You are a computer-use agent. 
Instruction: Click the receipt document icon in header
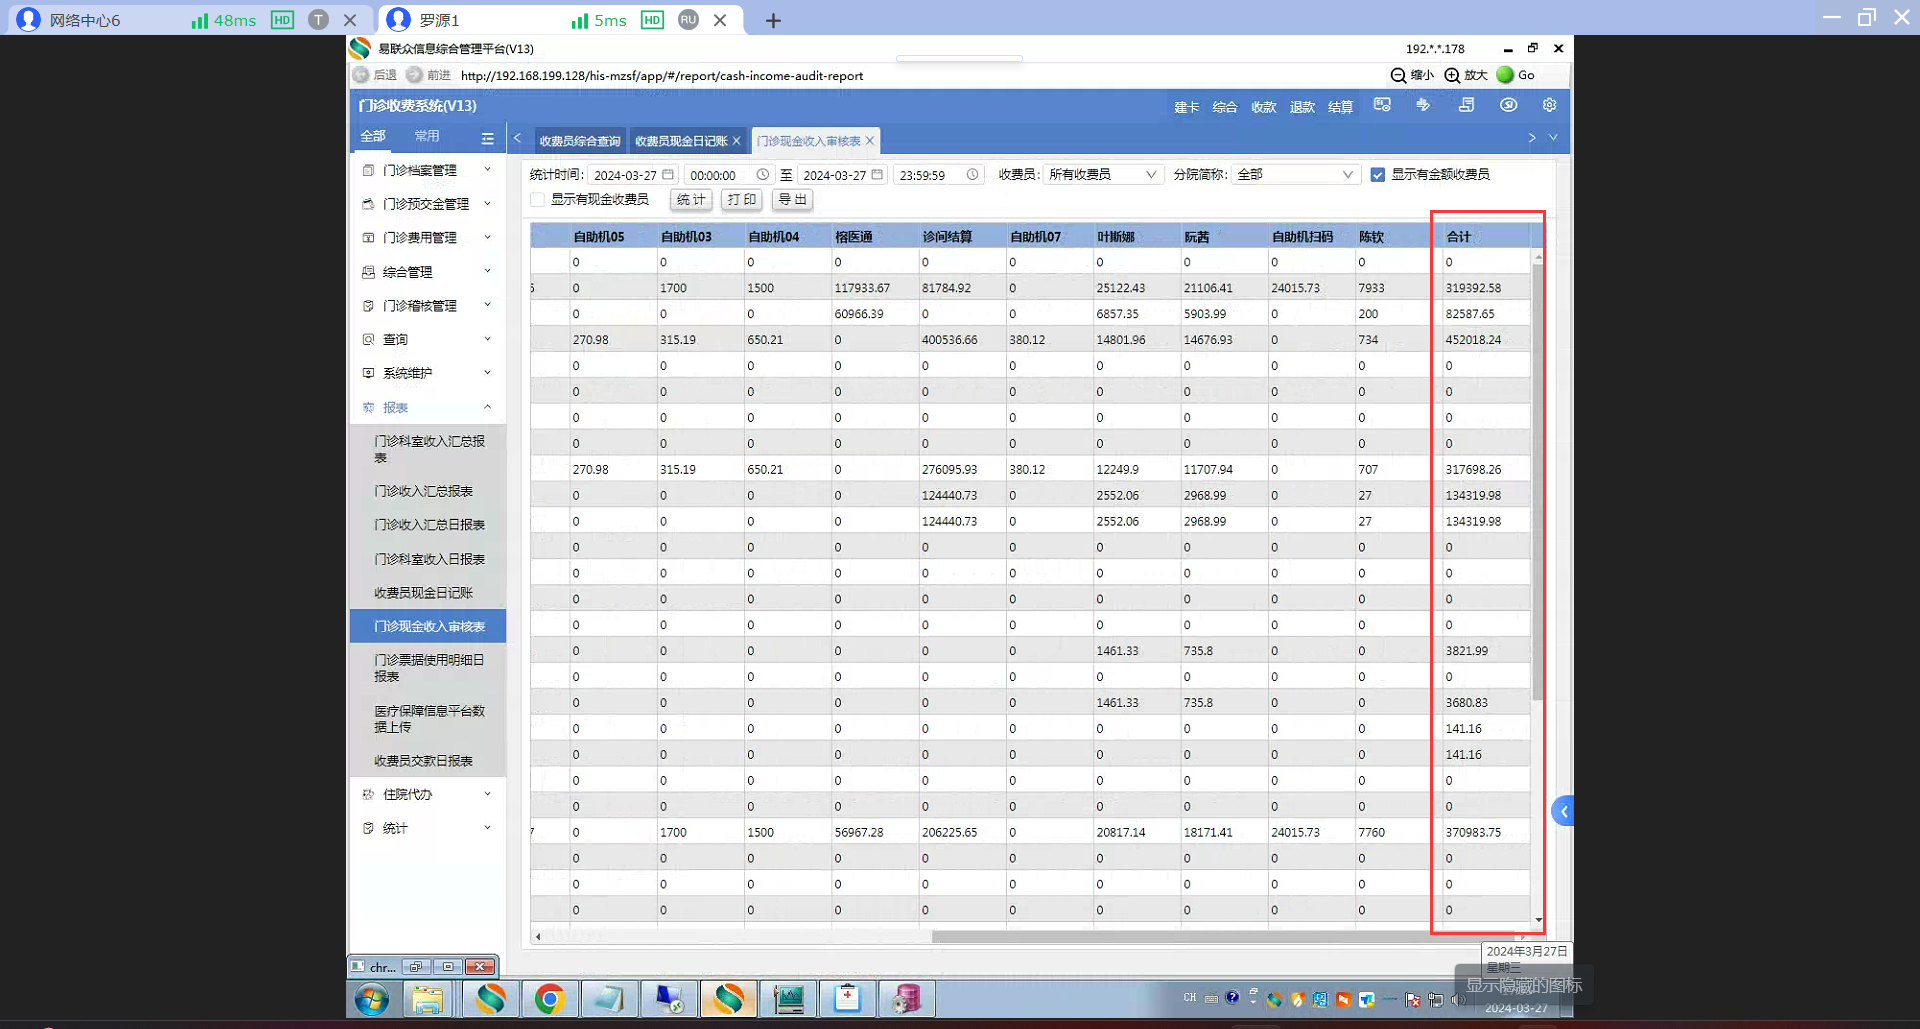[1466, 105]
